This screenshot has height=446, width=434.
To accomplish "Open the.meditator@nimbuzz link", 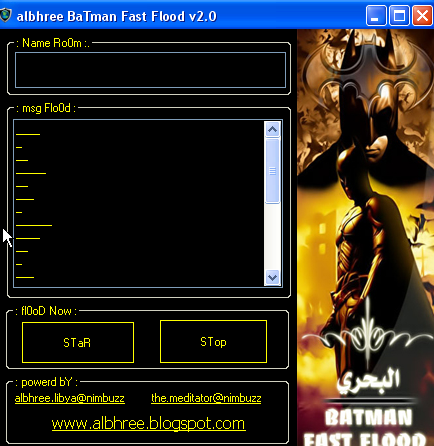I will 206,398.
